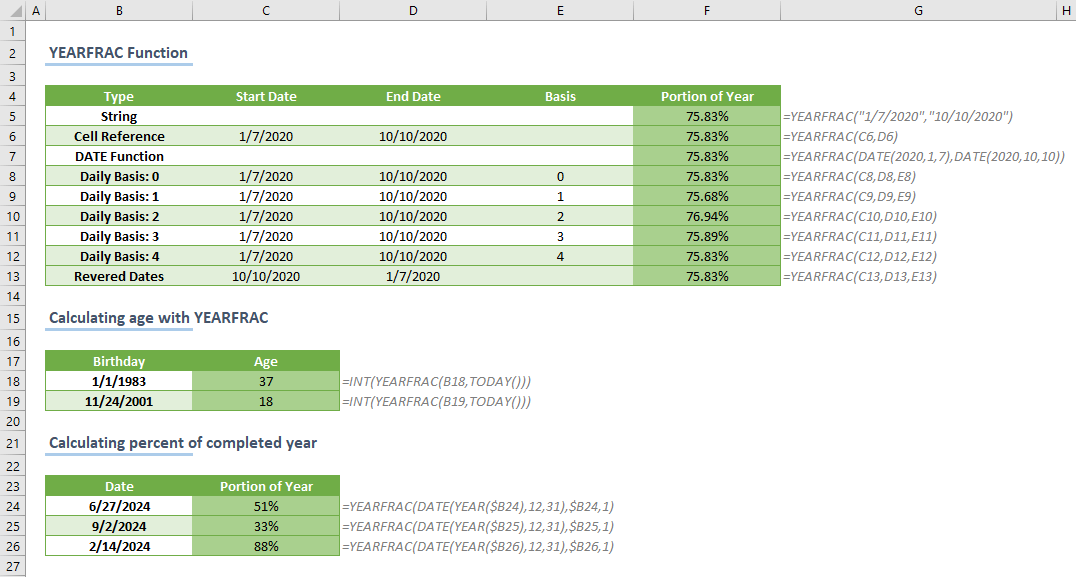Viewport: 1076px width, 577px height.
Task: Select column C header
Action: (266, 11)
